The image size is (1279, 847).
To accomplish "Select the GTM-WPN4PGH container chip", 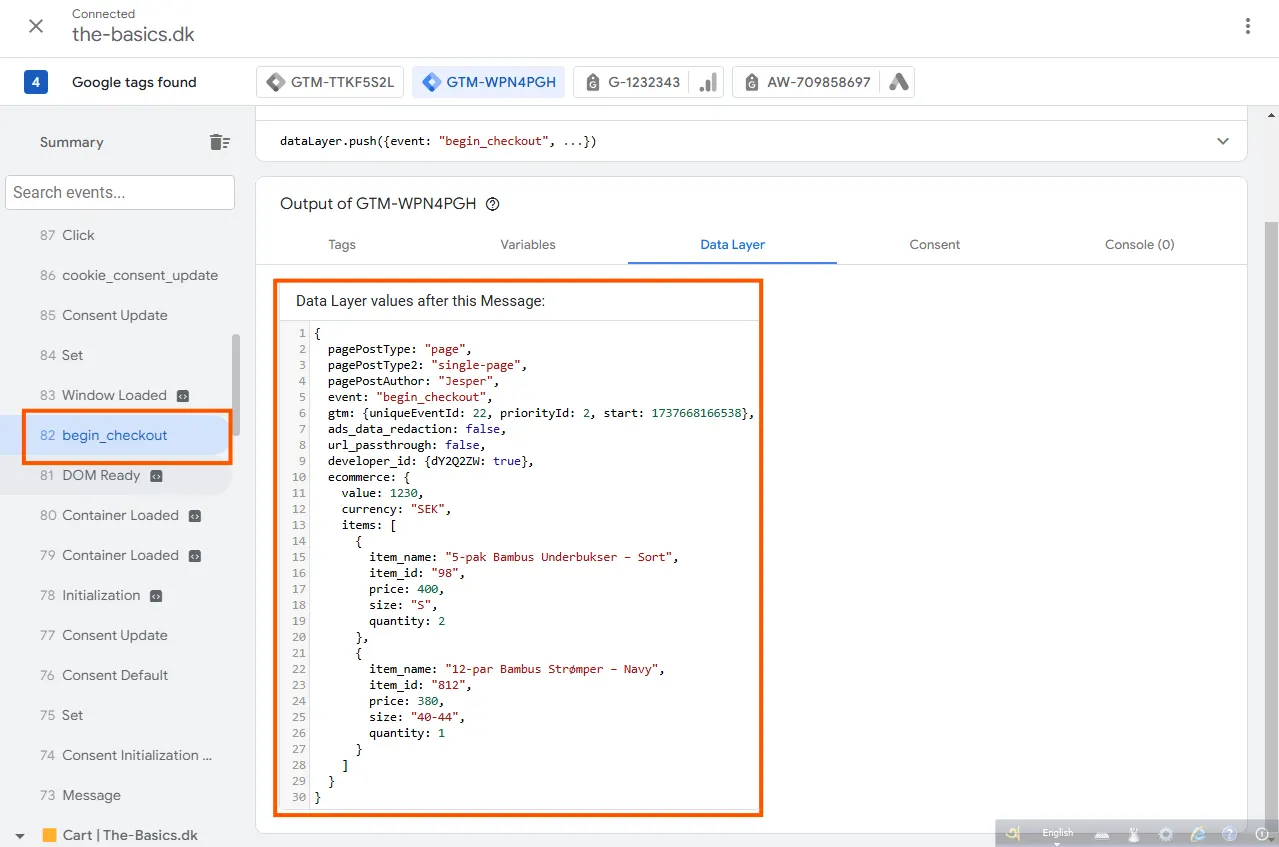I will point(489,82).
